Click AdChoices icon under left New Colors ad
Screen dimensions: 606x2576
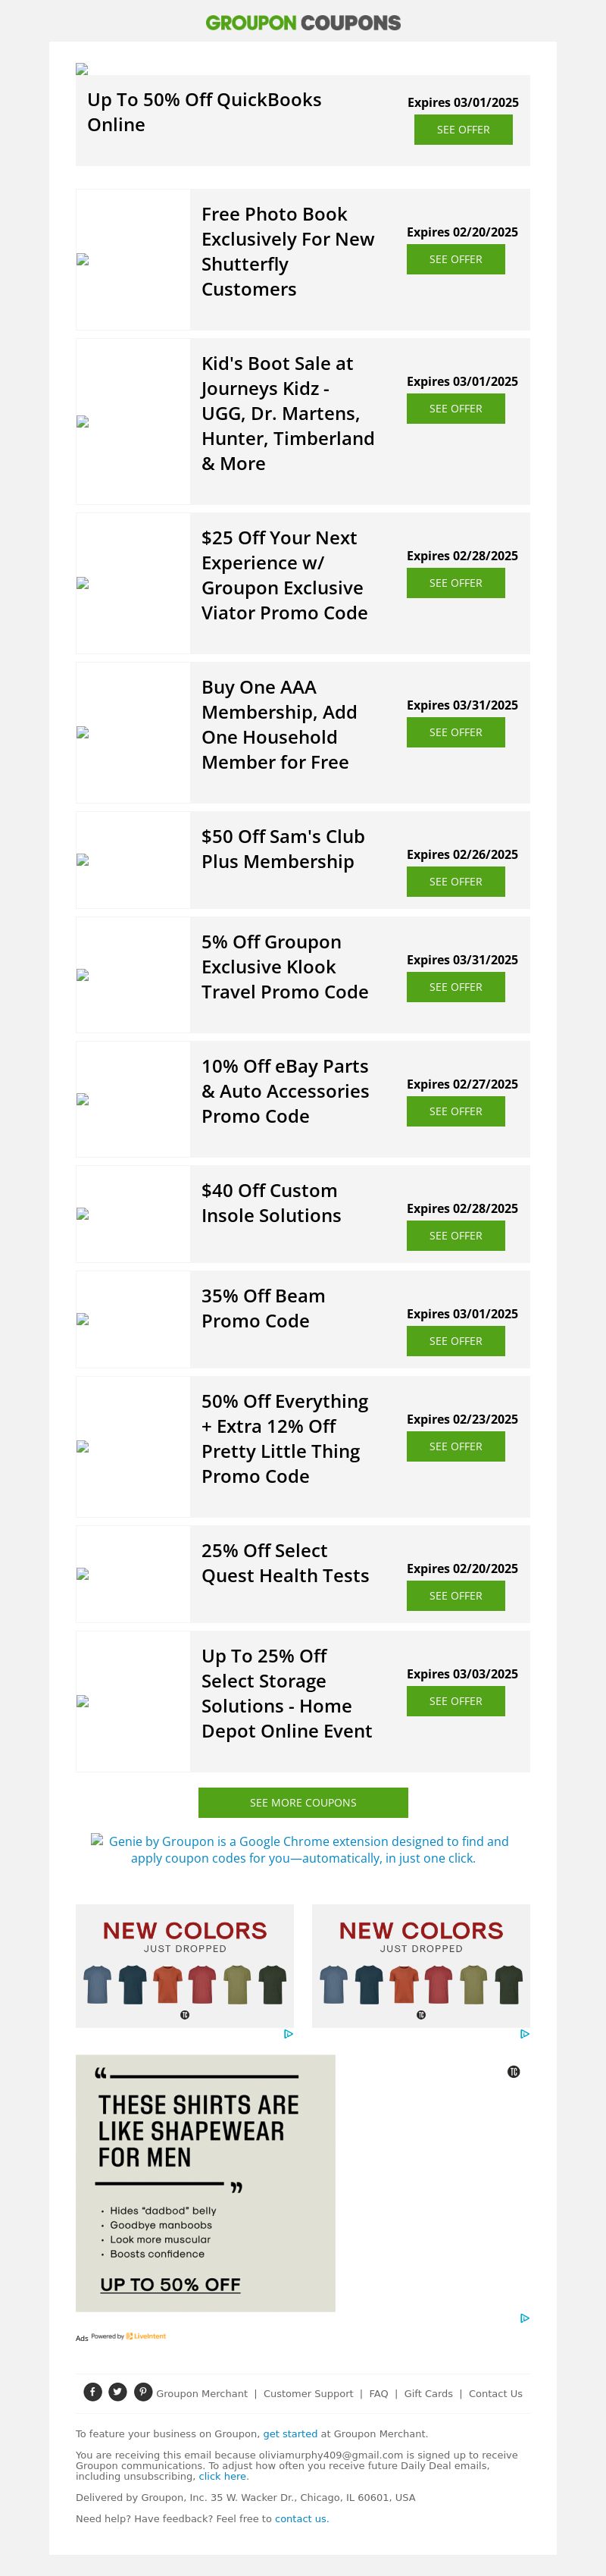click(288, 2034)
